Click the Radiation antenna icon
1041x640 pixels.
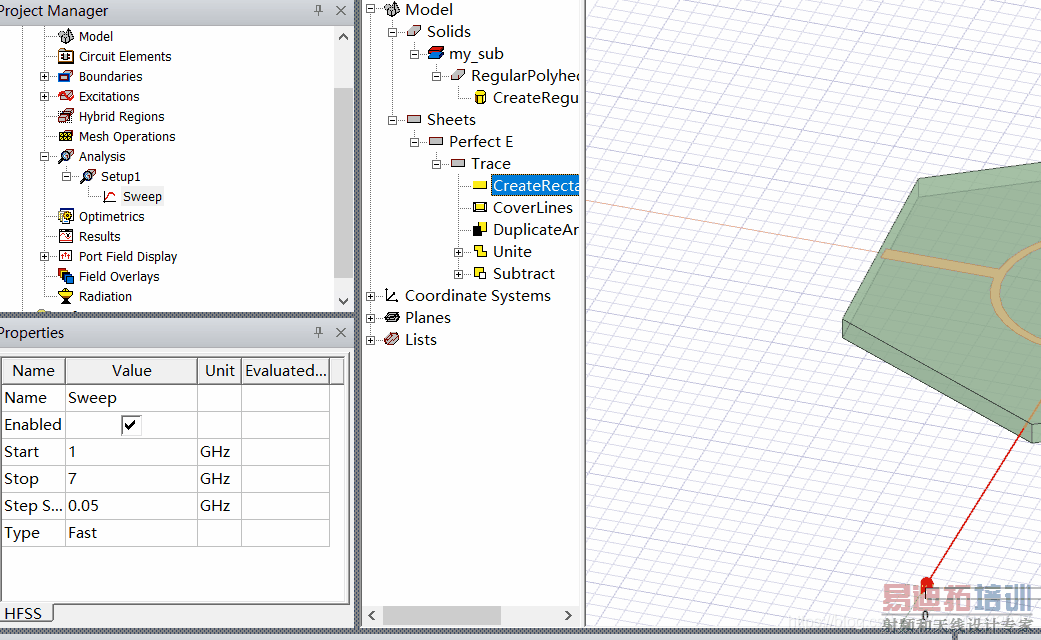[66, 296]
